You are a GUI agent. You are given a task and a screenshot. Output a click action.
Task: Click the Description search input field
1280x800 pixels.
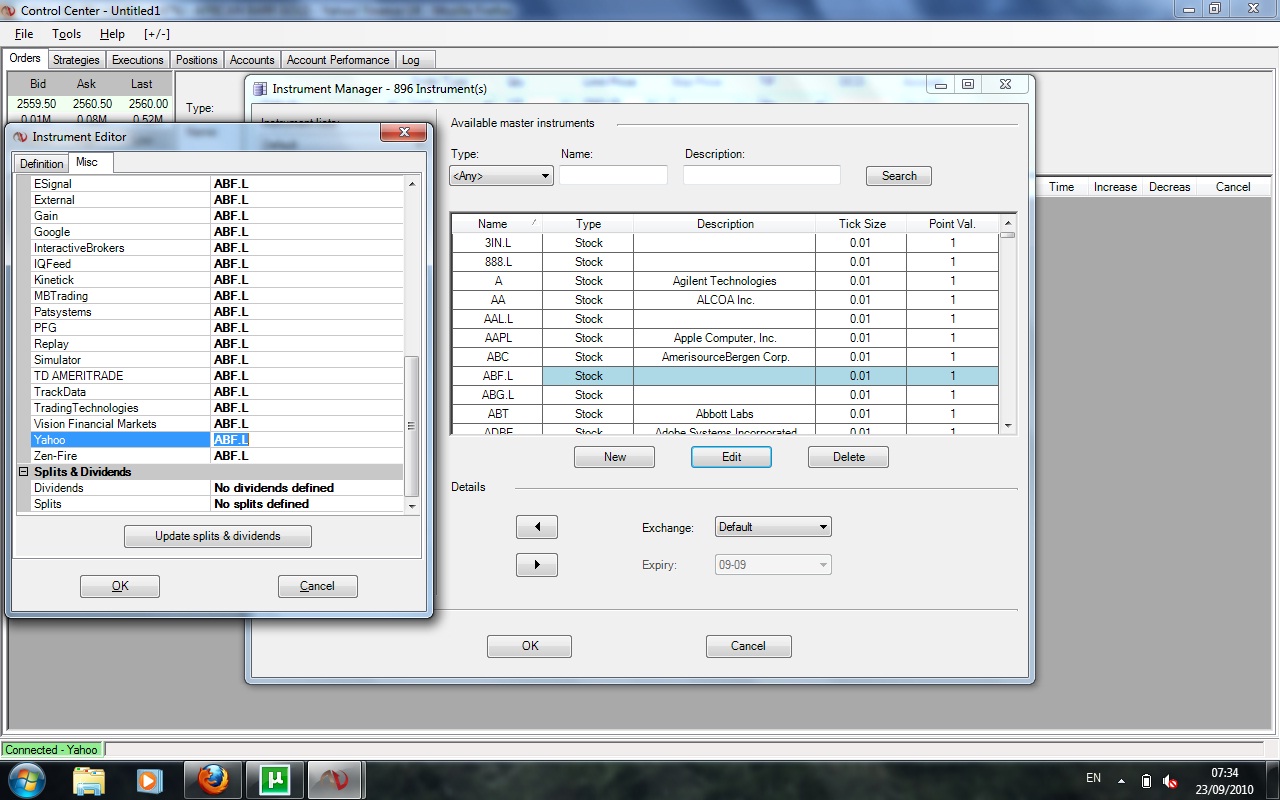point(762,175)
